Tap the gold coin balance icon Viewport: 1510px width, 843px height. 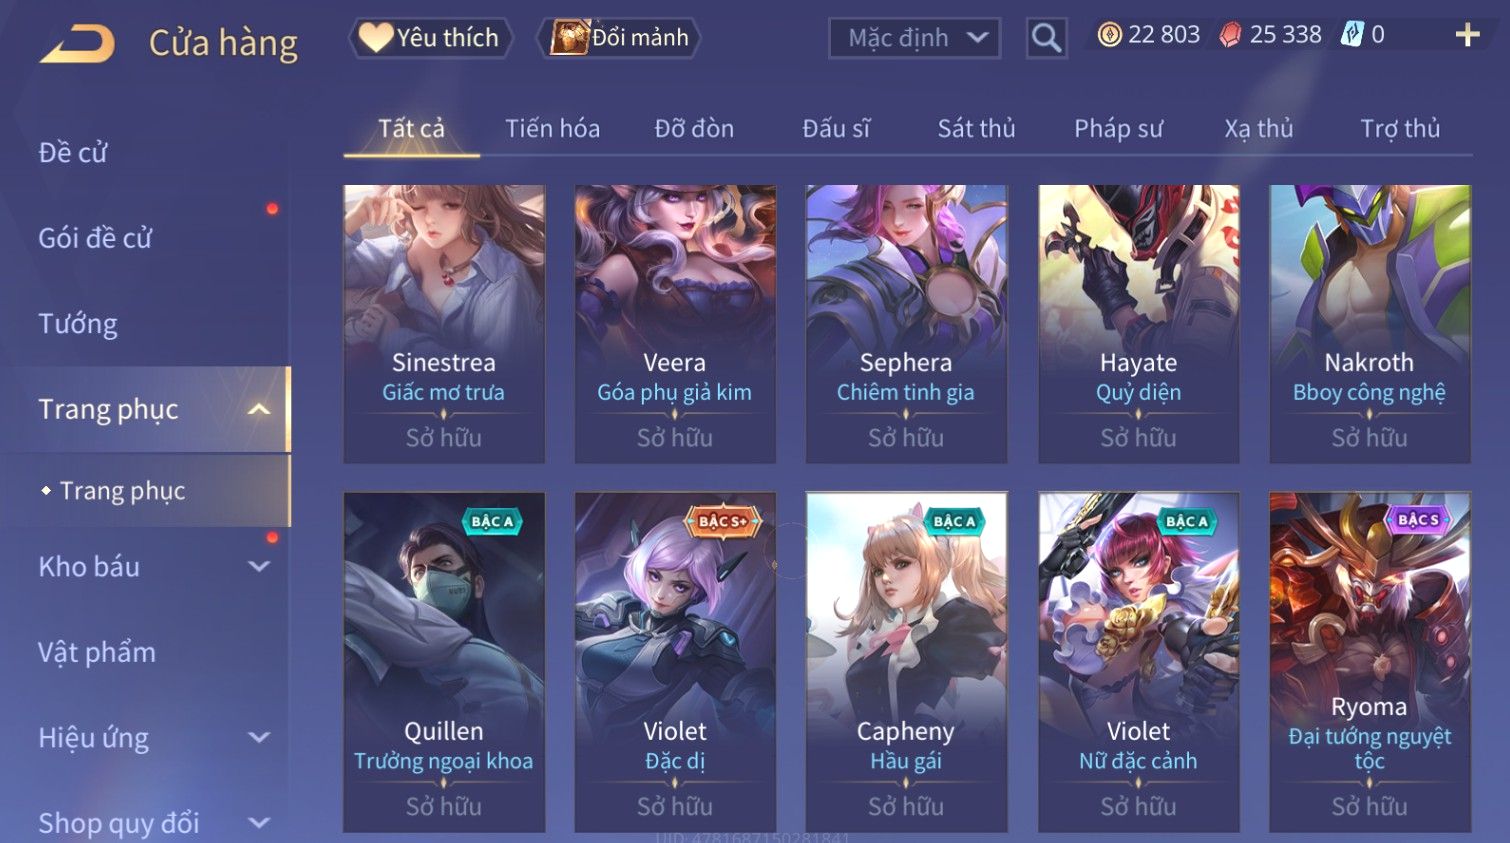point(1109,35)
